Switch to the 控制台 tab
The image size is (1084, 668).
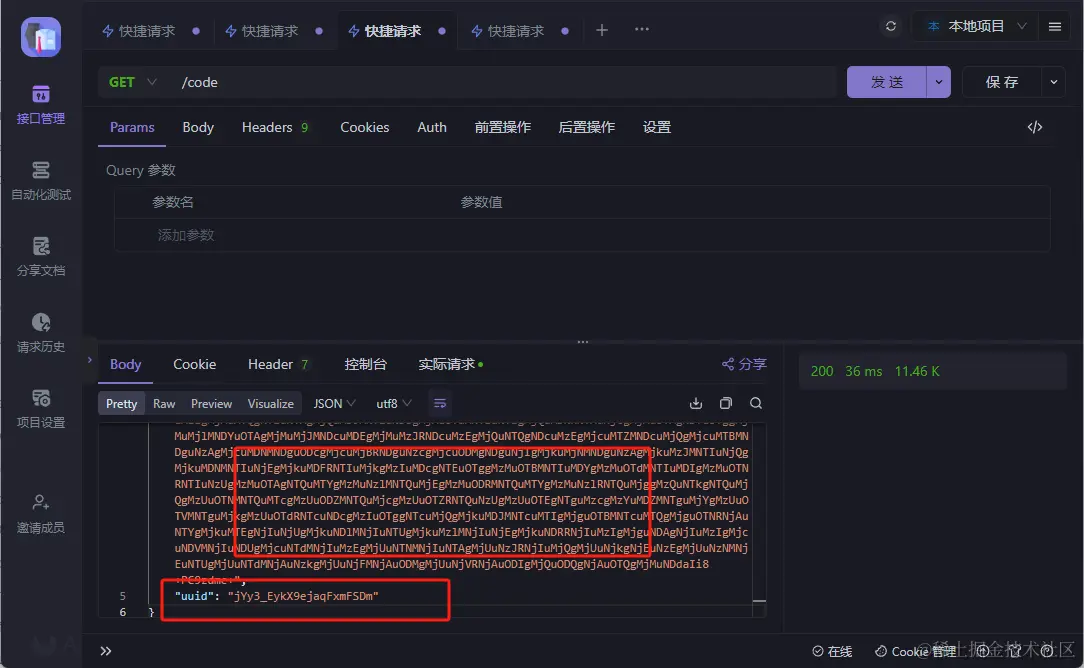[366, 364]
